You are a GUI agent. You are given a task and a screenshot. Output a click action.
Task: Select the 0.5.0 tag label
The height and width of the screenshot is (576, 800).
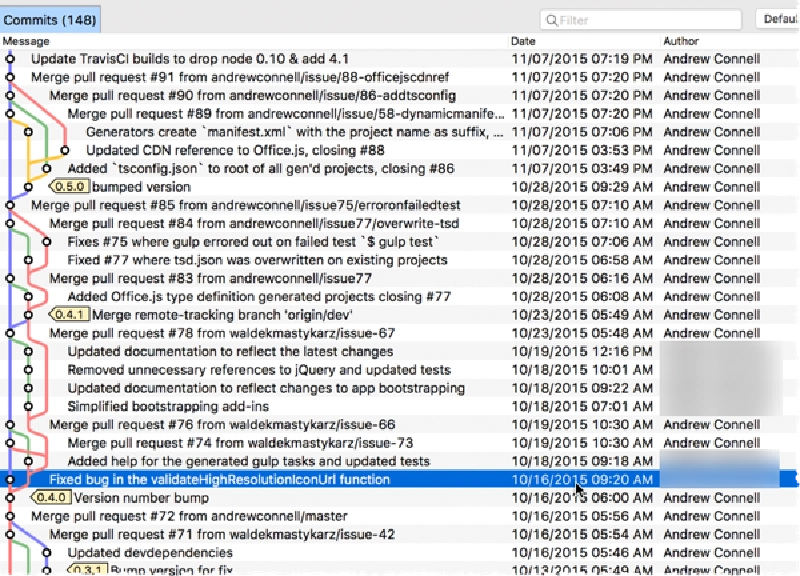(70, 187)
